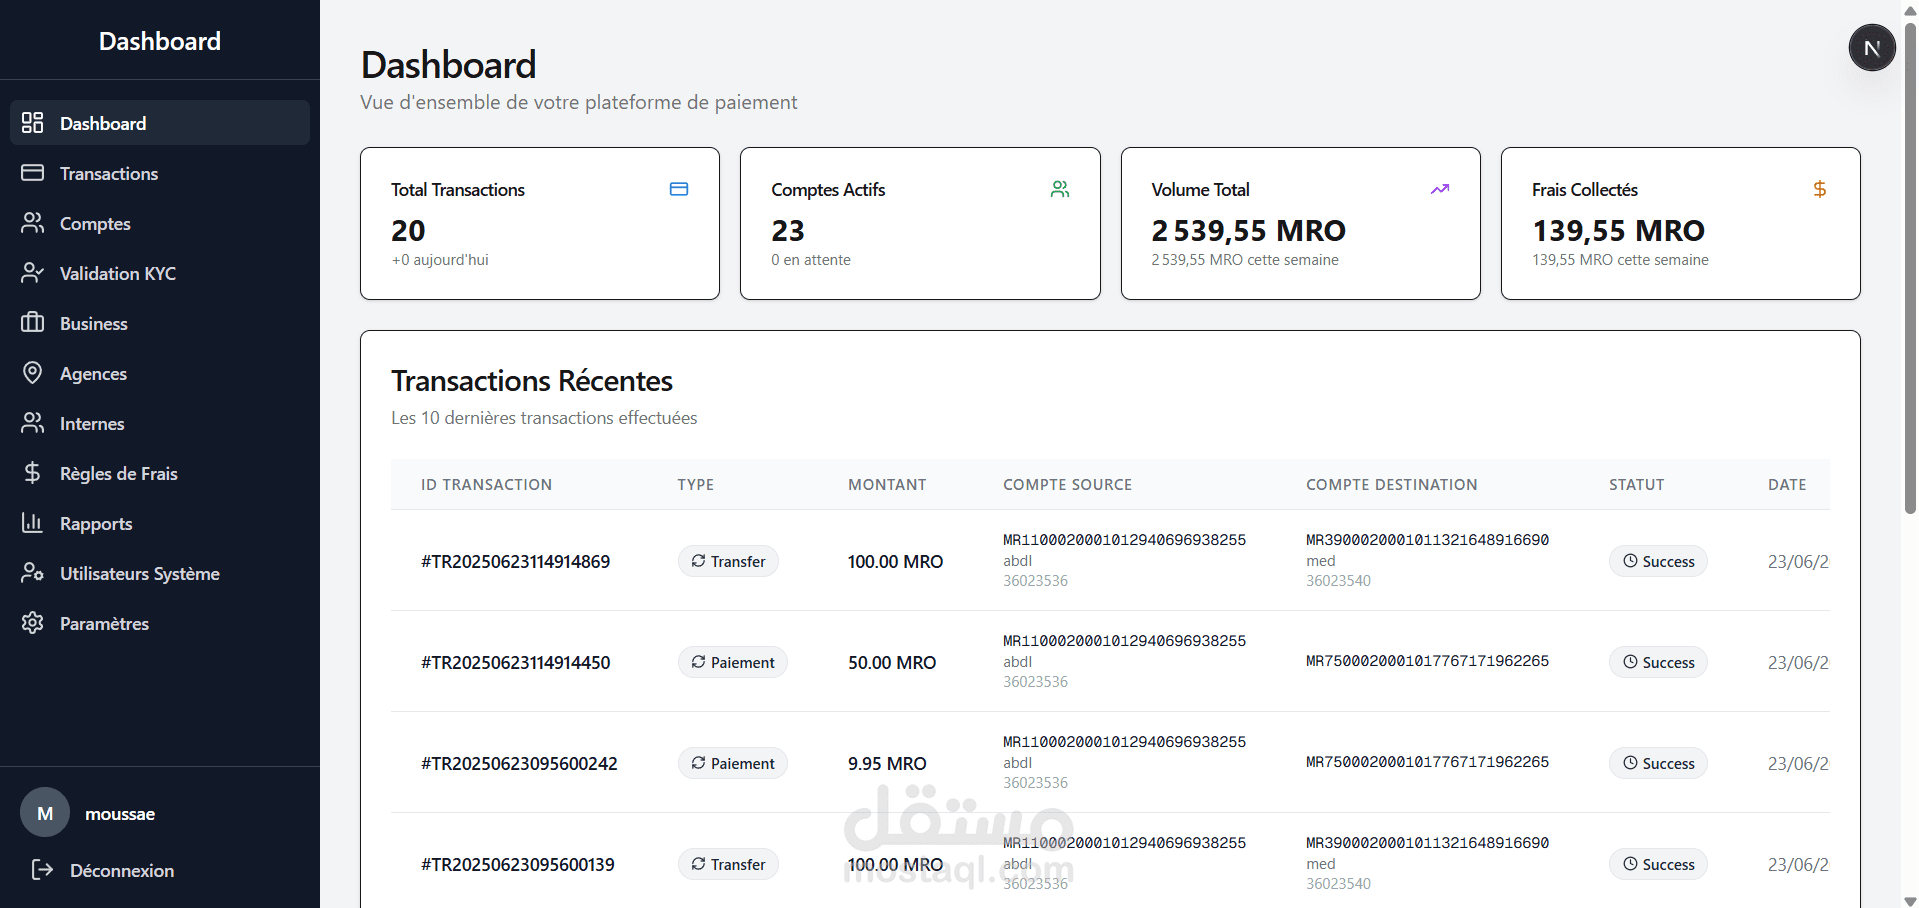The image size is (1919, 908).
Task: Click the Agences map pin icon
Action: 33,372
